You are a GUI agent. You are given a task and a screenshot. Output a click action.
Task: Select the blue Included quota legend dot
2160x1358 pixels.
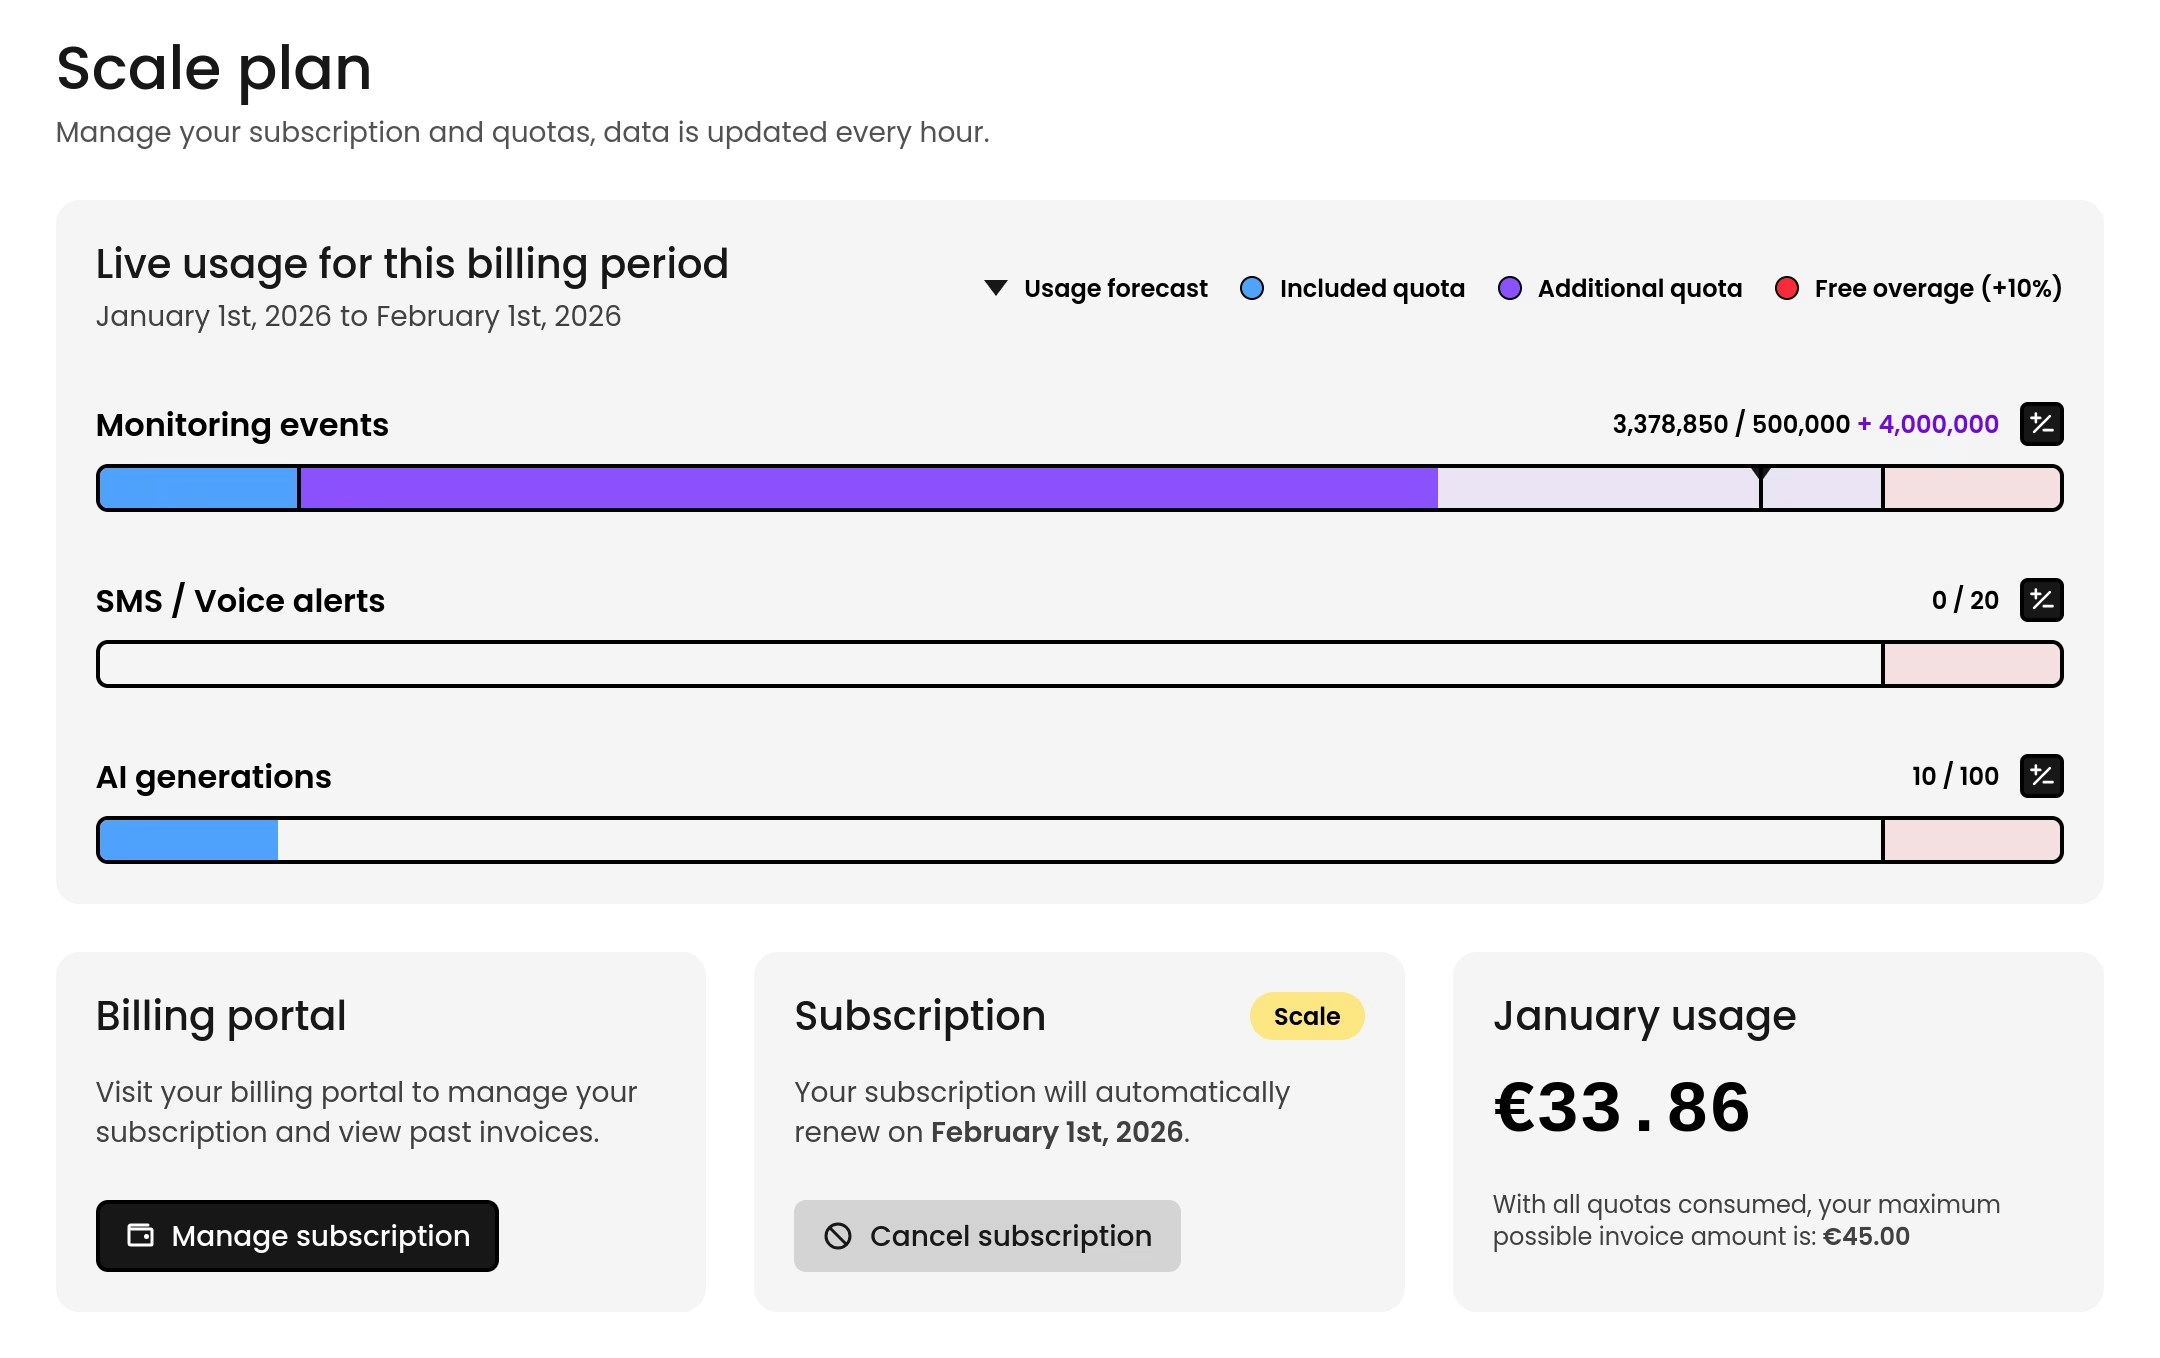[x=1251, y=288]
